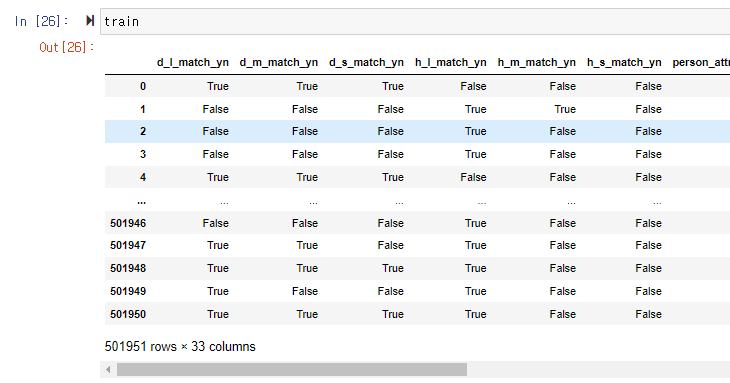Click row index 501946
The height and width of the screenshot is (383, 730).
128,223
